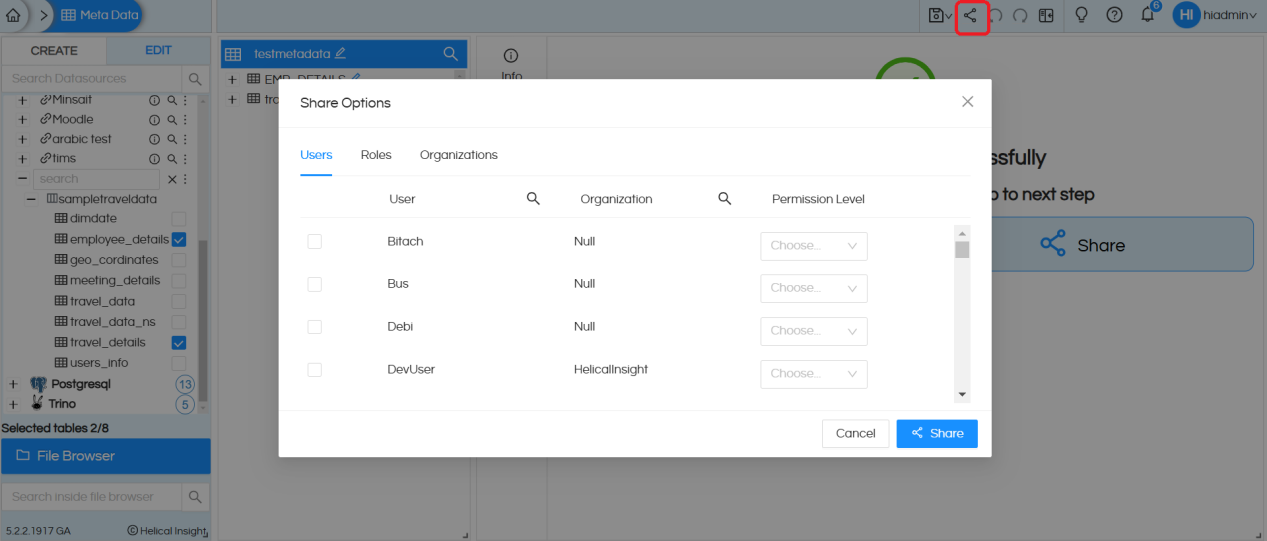Toggle the panel layout icon in toolbar
This screenshot has width=1267, height=541.
pyautogui.click(x=1046, y=15)
